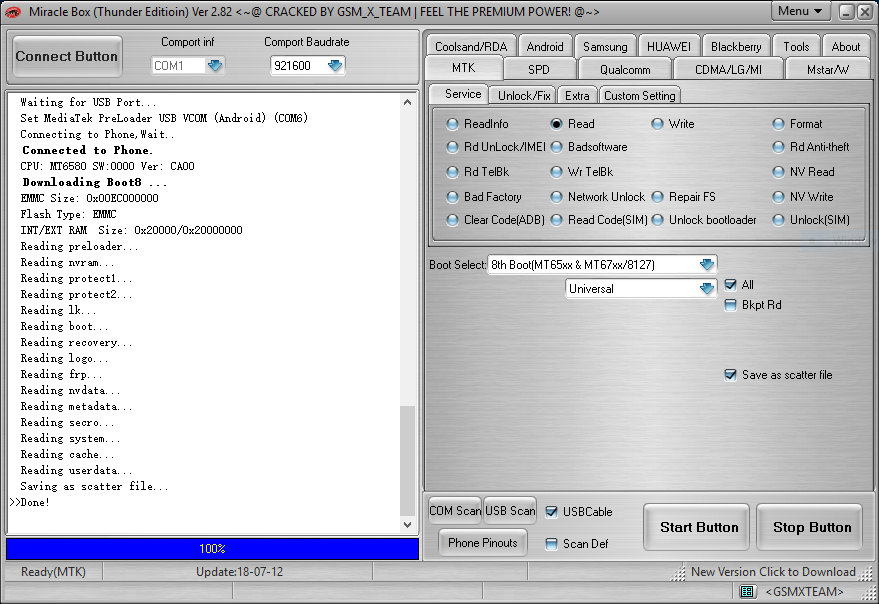
Task: Open the About tab
Action: click(846, 47)
